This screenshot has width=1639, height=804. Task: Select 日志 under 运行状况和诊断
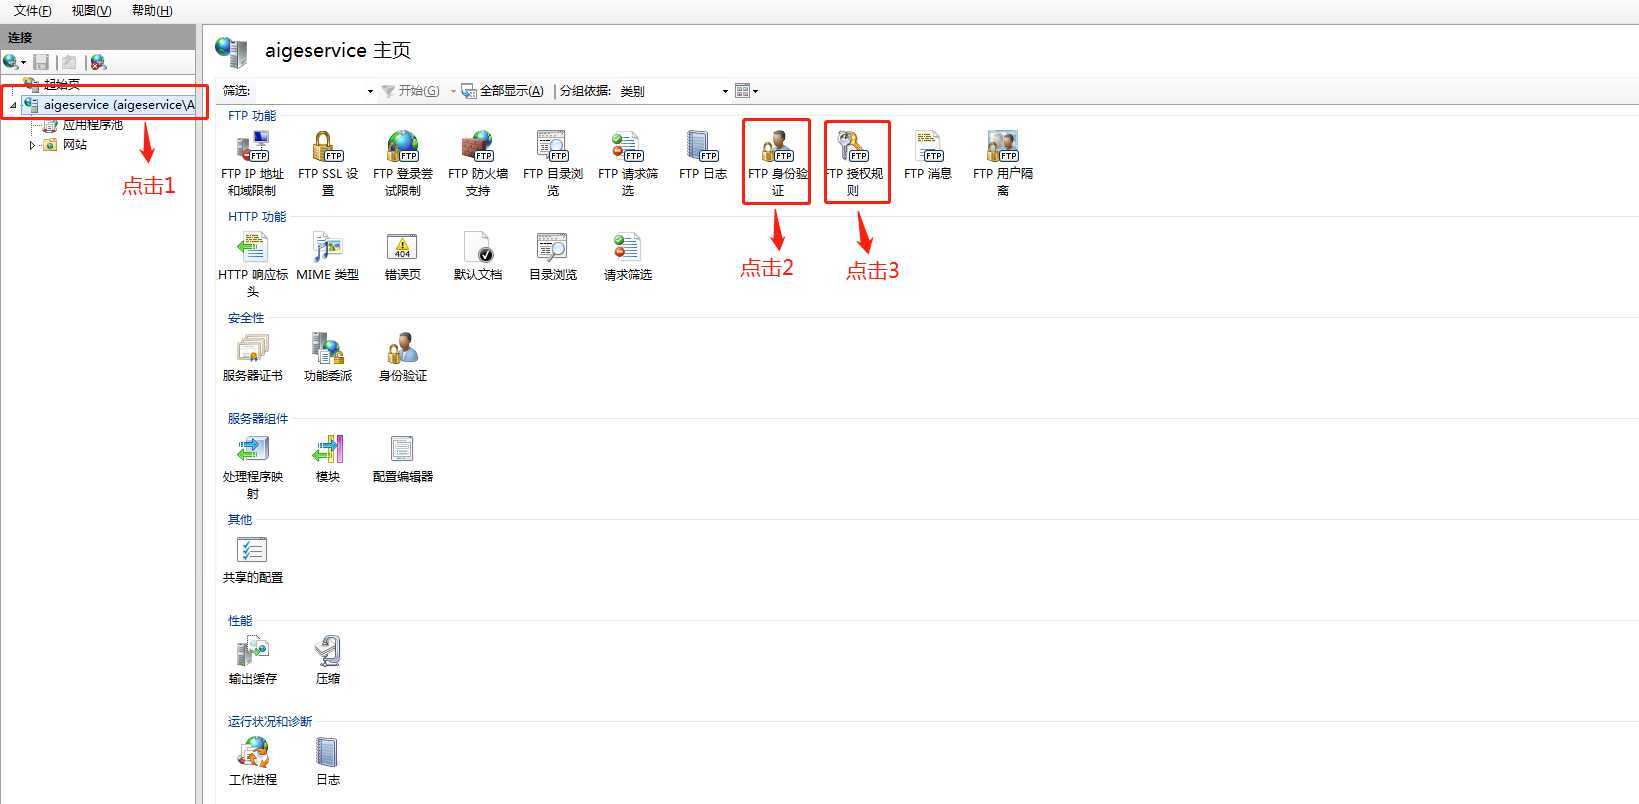pyautogui.click(x=327, y=762)
